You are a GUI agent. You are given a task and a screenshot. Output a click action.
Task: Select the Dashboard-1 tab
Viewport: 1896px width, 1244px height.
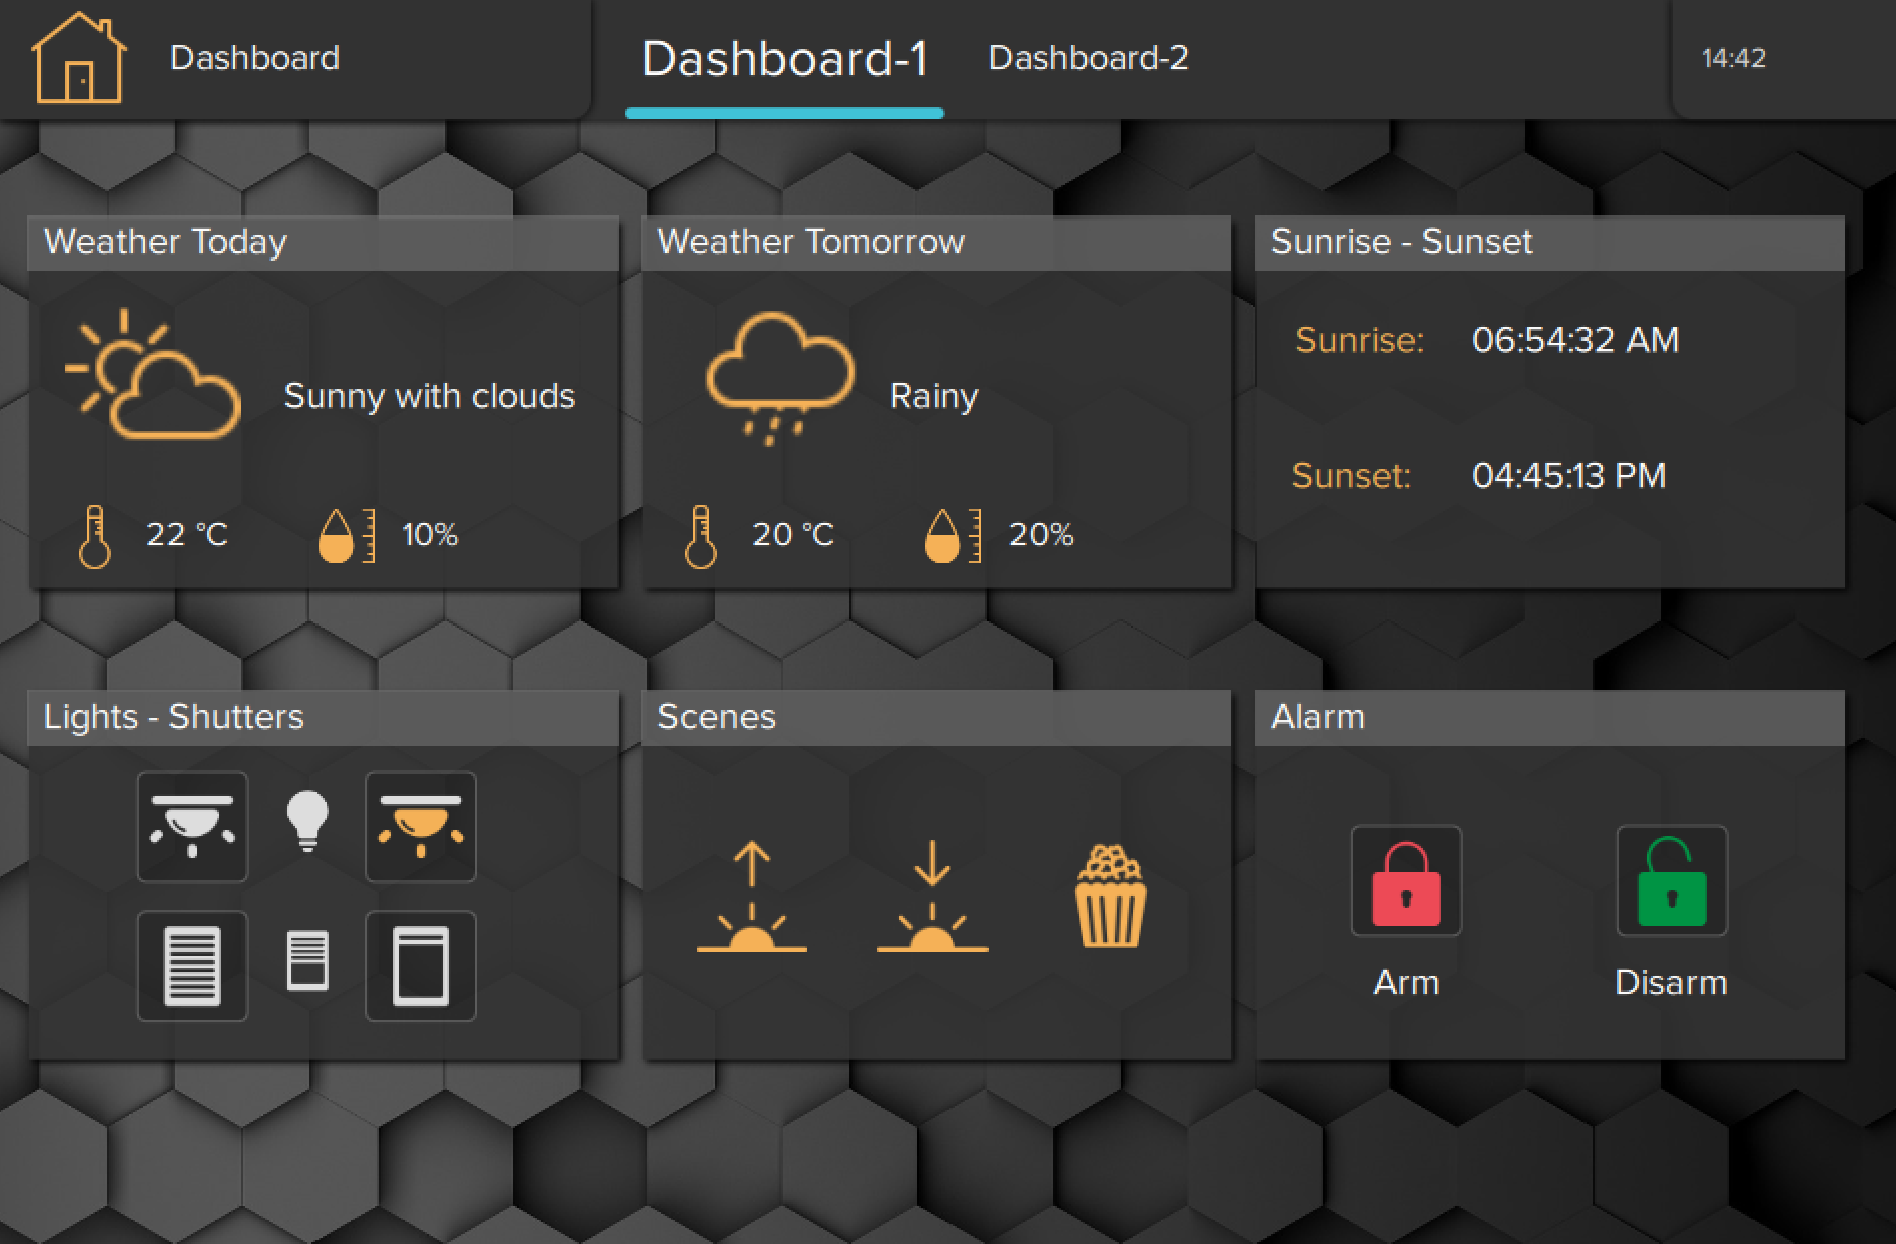pos(784,60)
